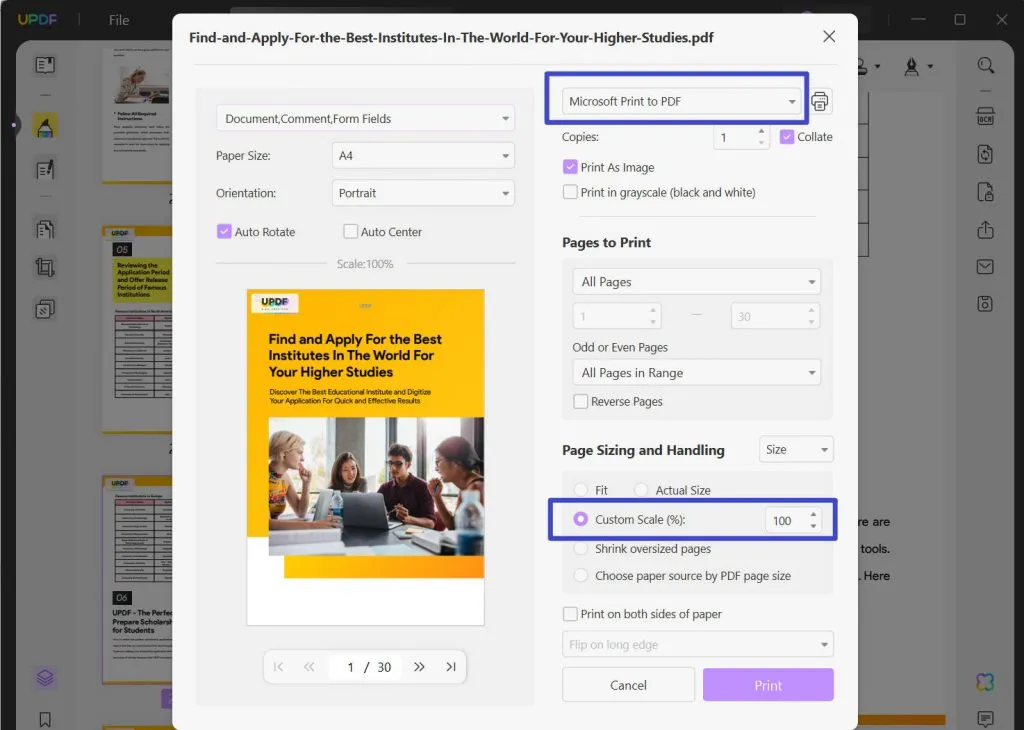Toggle the Collate checkbox

pyautogui.click(x=787, y=136)
